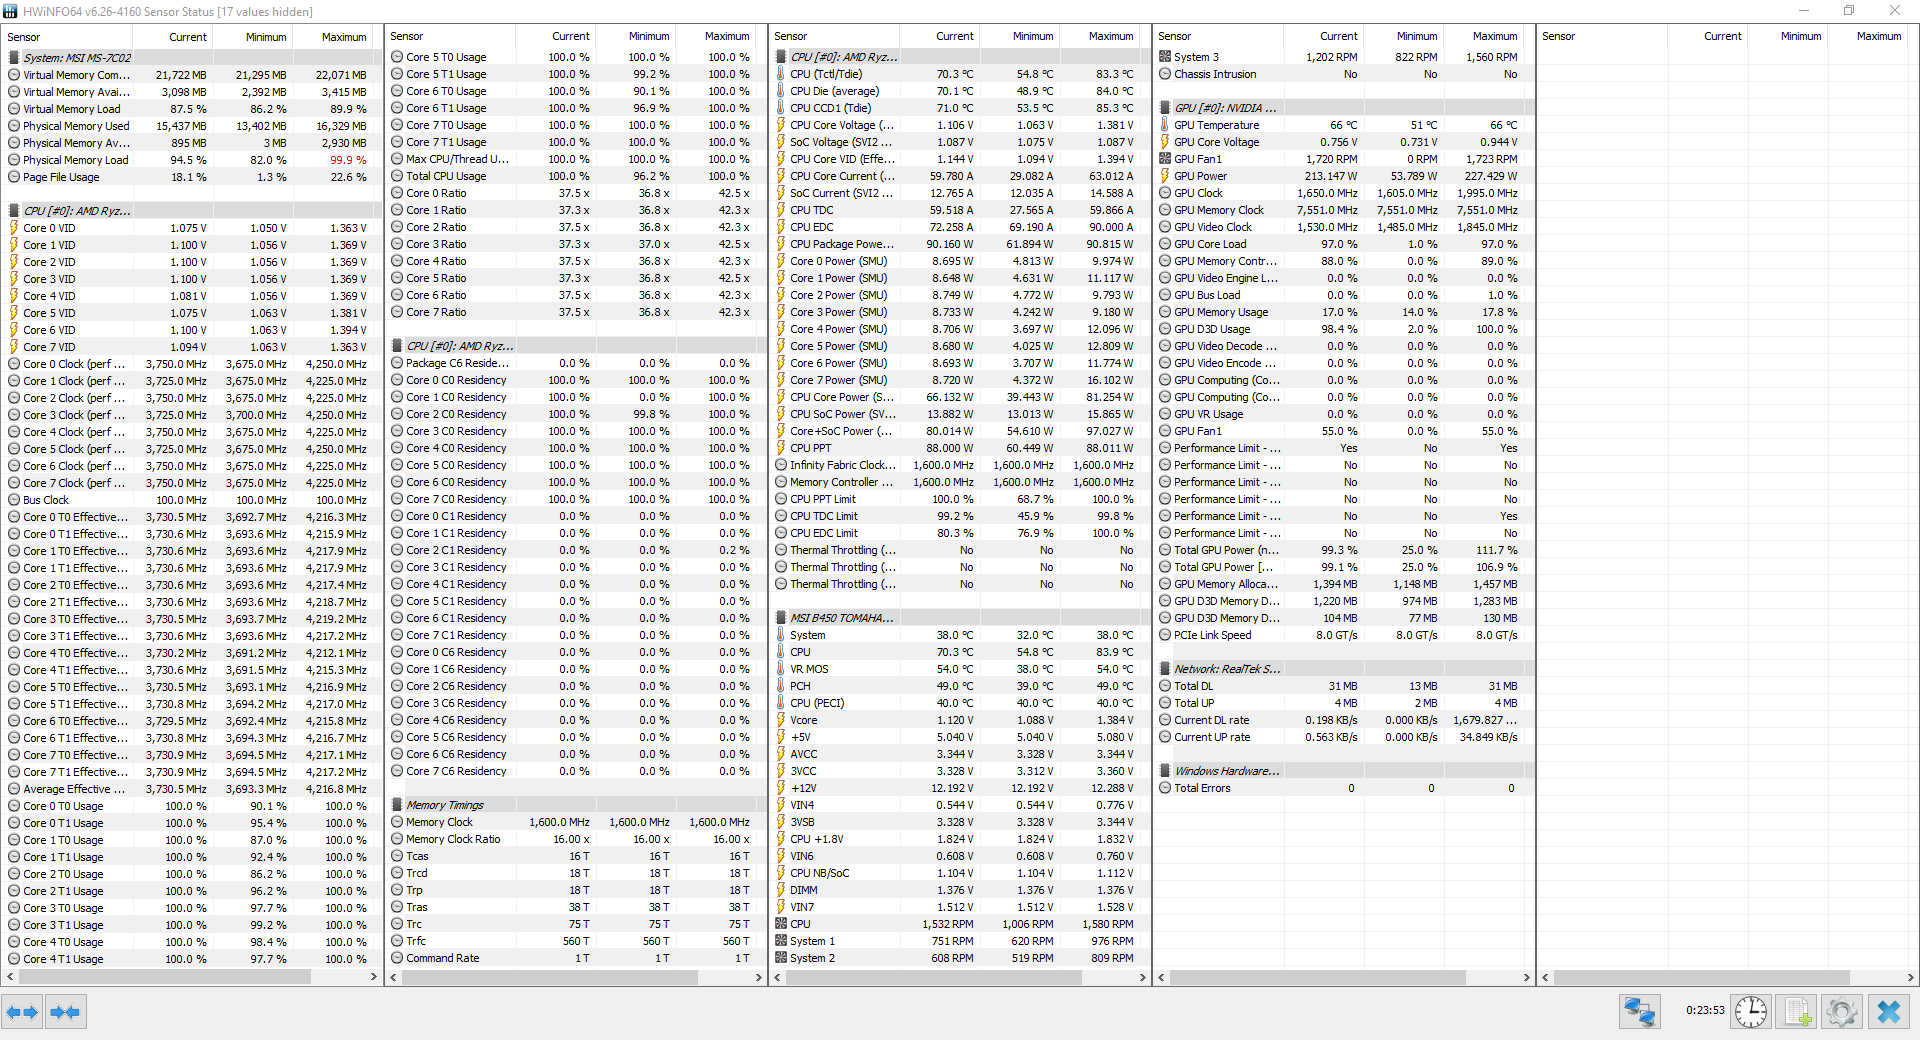
Task: Click horizontal scrollbar thumb under Command Rate panel
Action: 548,977
